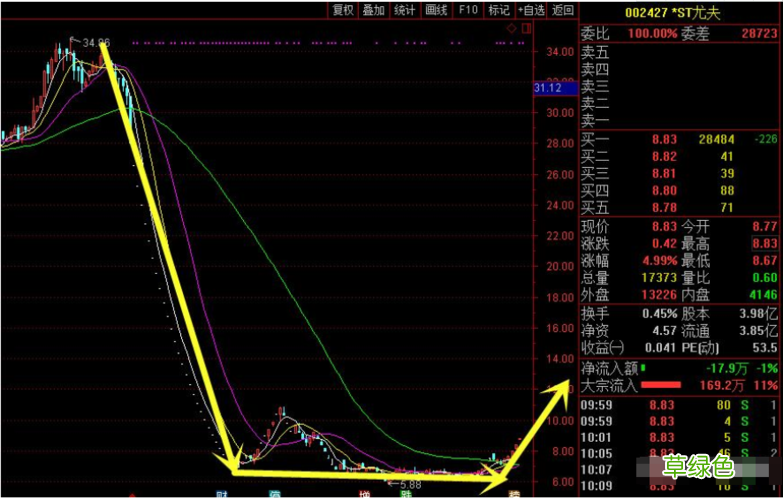Open F10 company information
Screen dimensions: 783x500
pyautogui.click(x=467, y=10)
